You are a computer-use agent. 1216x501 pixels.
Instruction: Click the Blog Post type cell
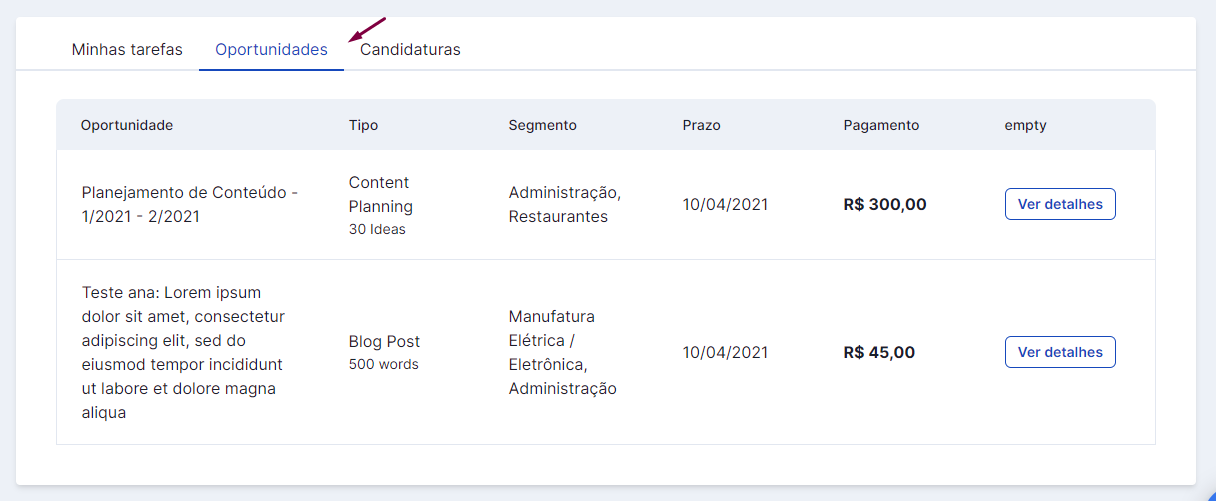(x=384, y=352)
